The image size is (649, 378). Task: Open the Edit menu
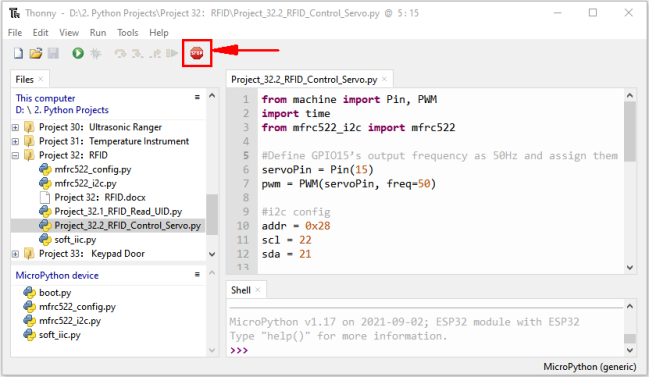click(x=41, y=33)
